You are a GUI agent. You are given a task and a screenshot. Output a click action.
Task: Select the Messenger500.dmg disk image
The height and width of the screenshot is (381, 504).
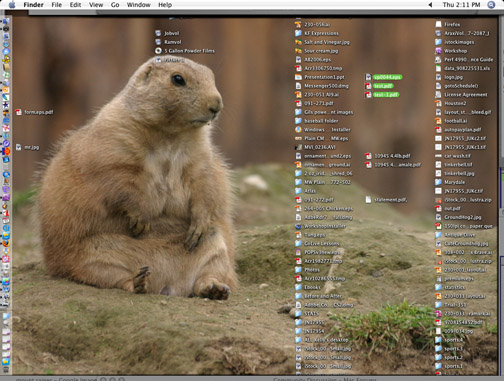pyautogui.click(x=298, y=86)
